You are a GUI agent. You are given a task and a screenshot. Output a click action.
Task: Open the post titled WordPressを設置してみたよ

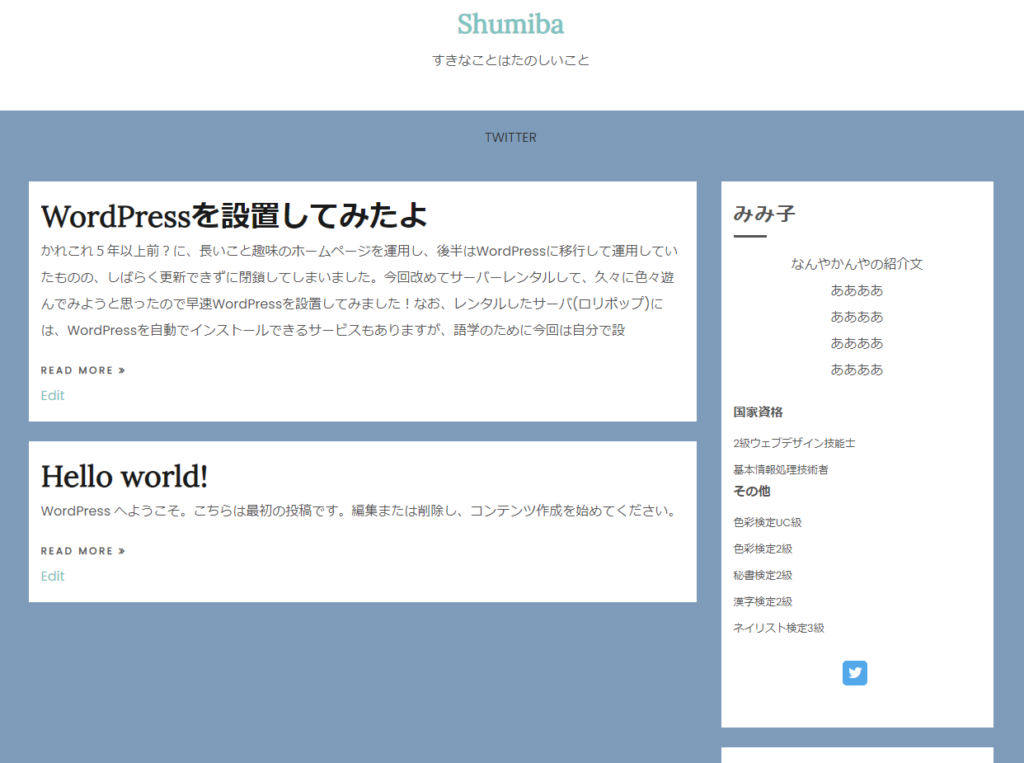click(234, 215)
